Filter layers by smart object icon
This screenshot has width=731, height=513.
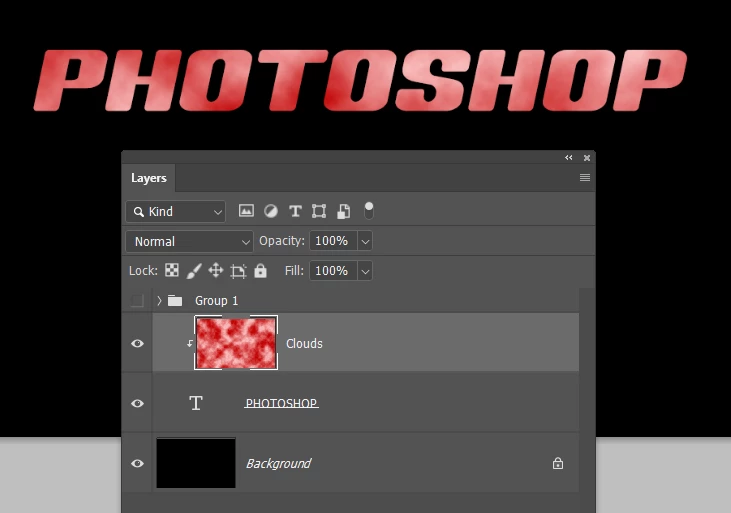(344, 211)
